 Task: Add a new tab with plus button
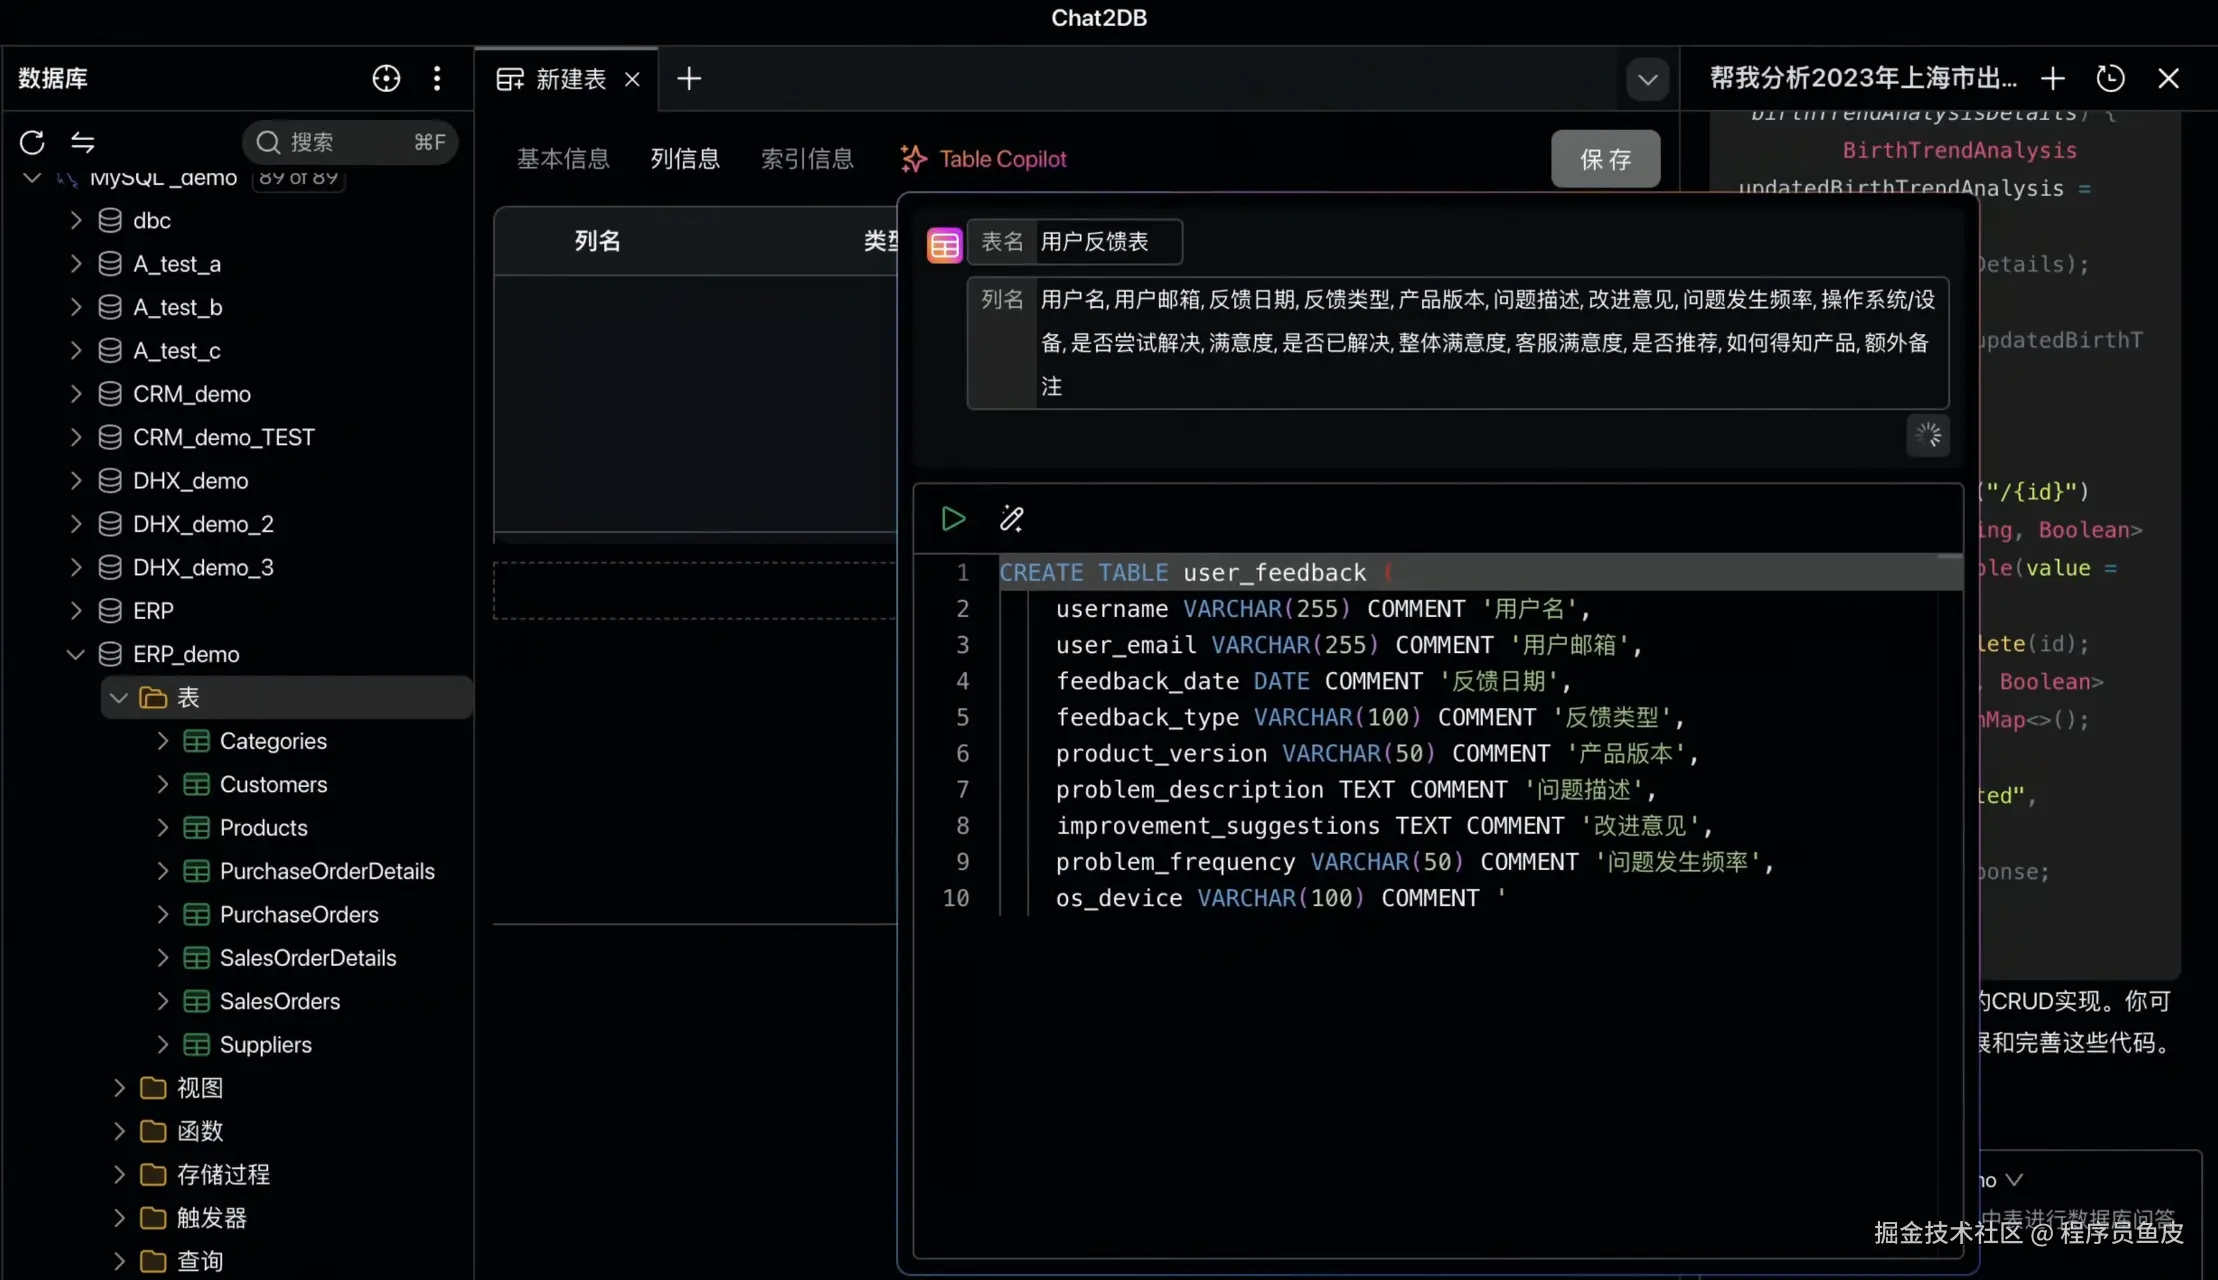[689, 78]
